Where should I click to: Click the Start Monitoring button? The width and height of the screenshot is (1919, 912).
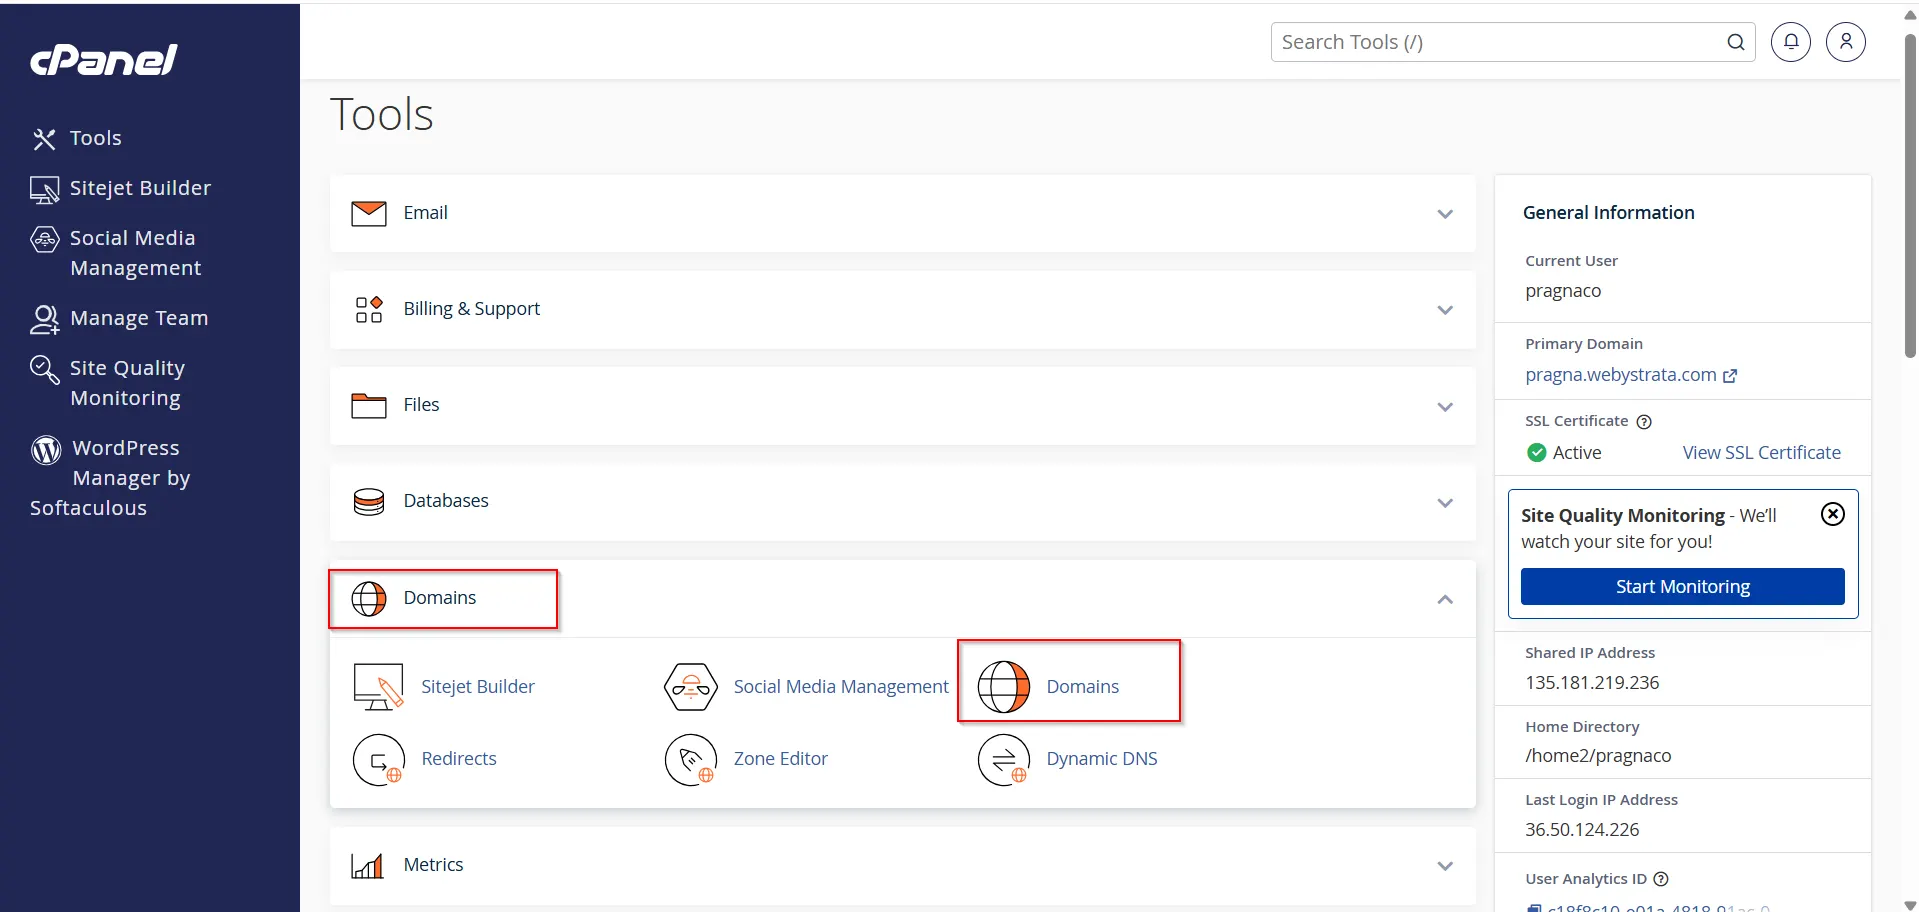(x=1683, y=587)
